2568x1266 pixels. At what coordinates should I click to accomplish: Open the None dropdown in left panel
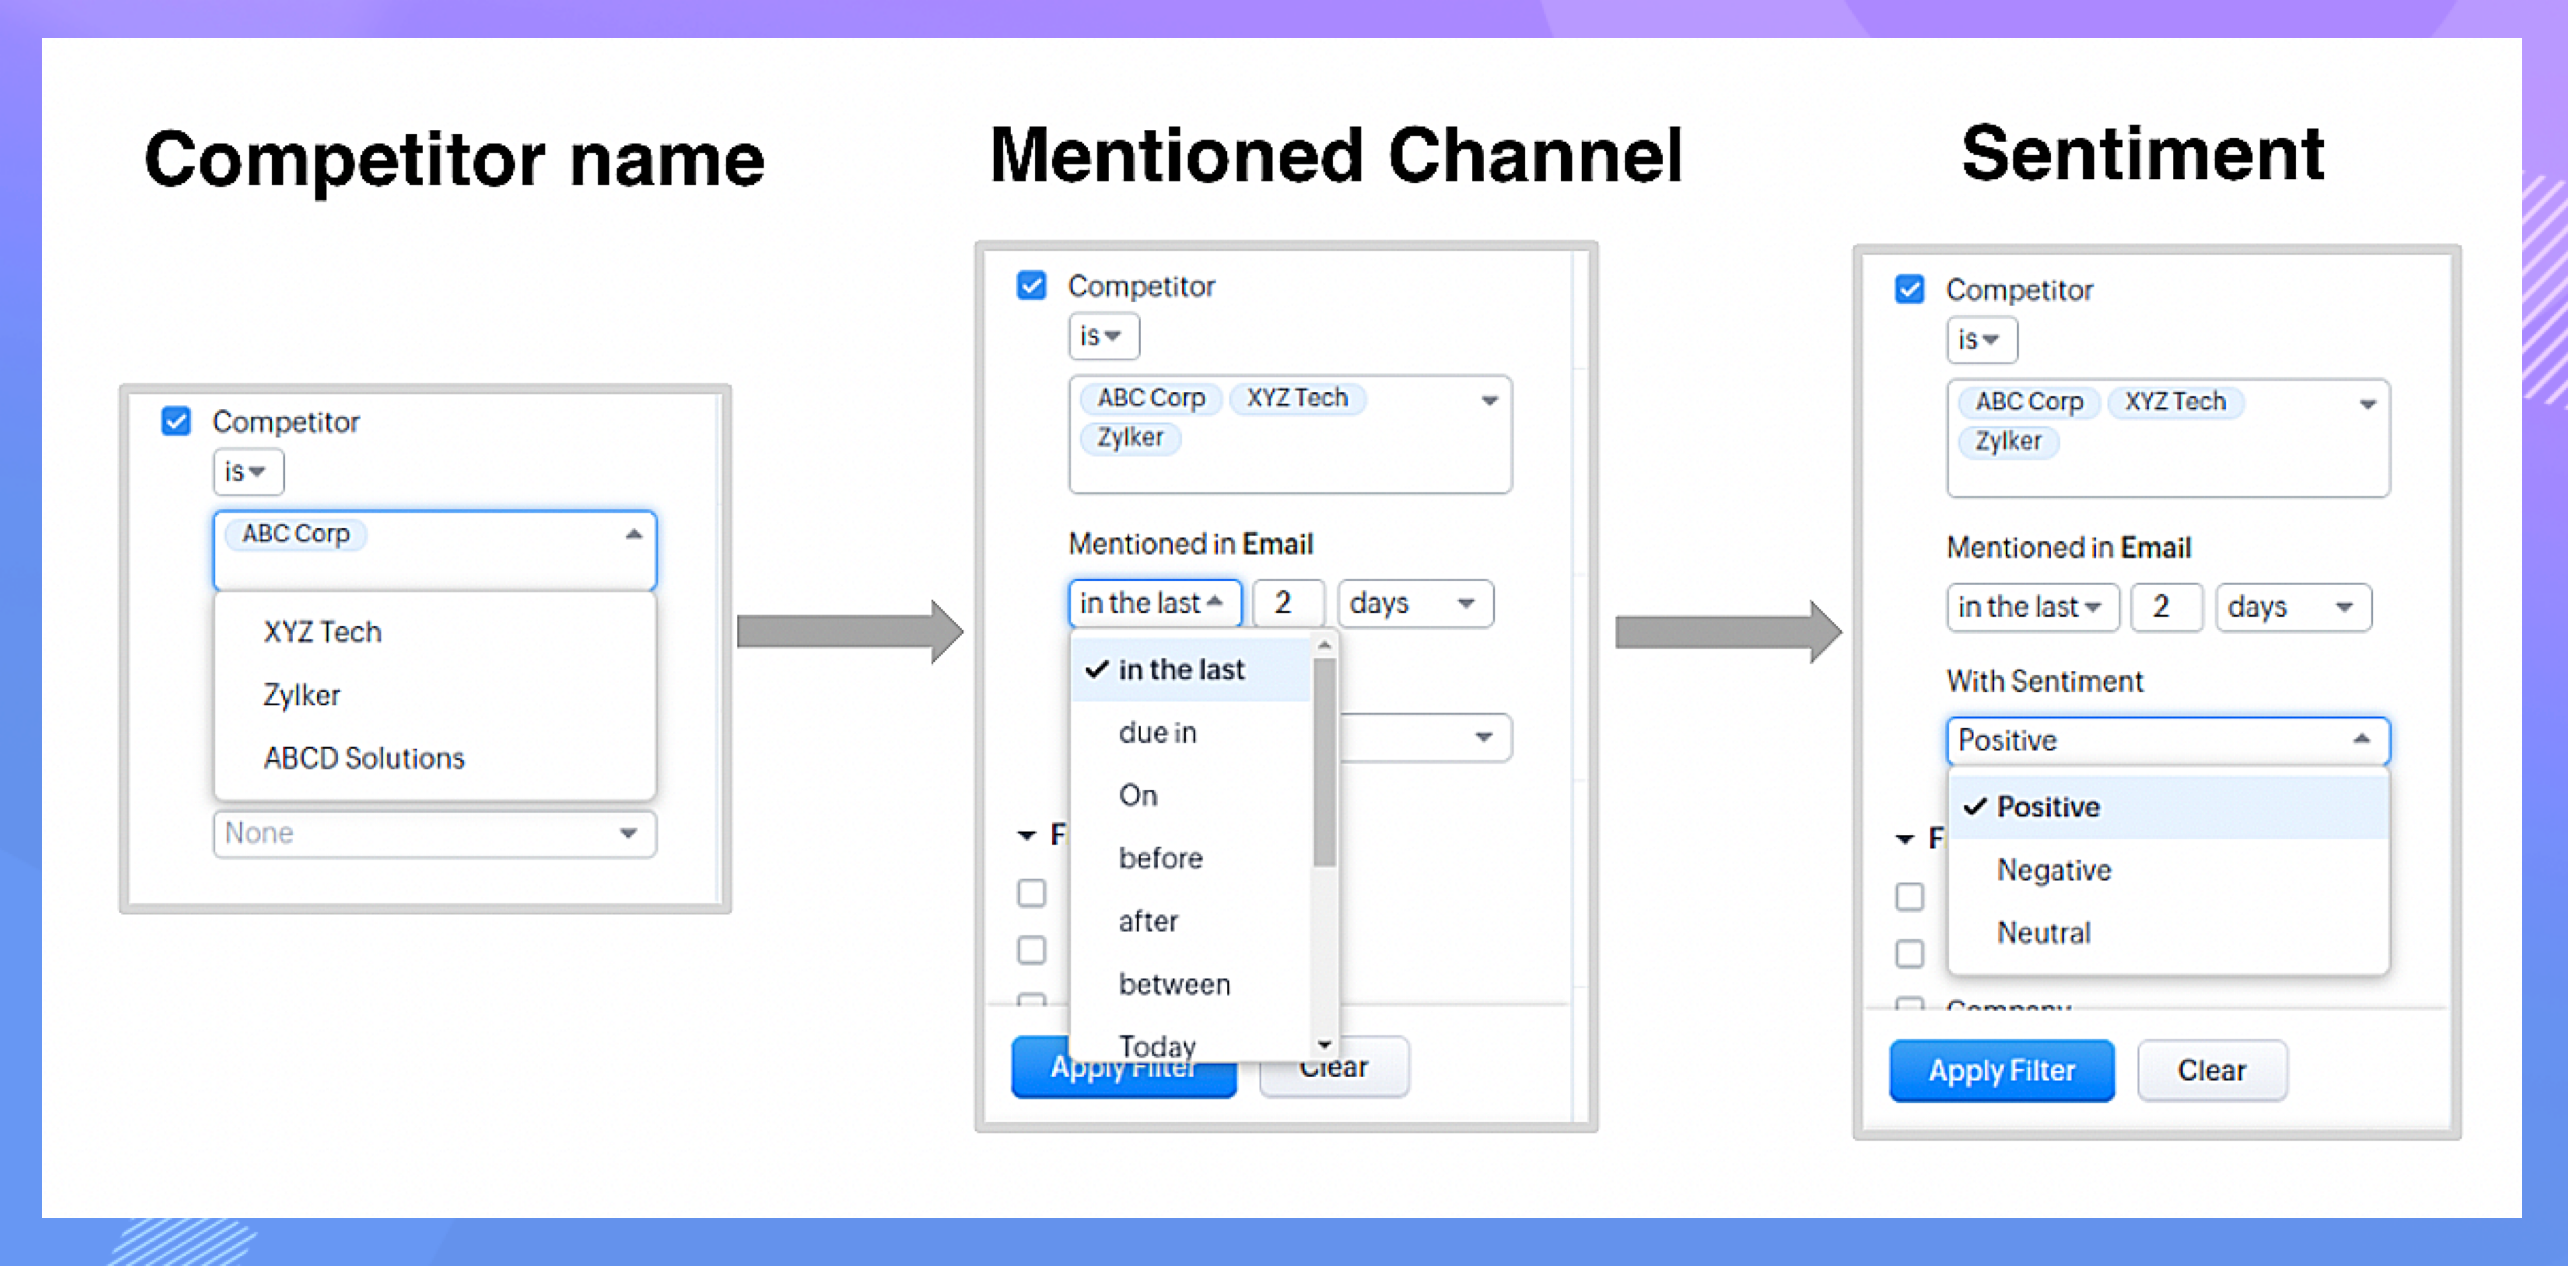click(434, 833)
